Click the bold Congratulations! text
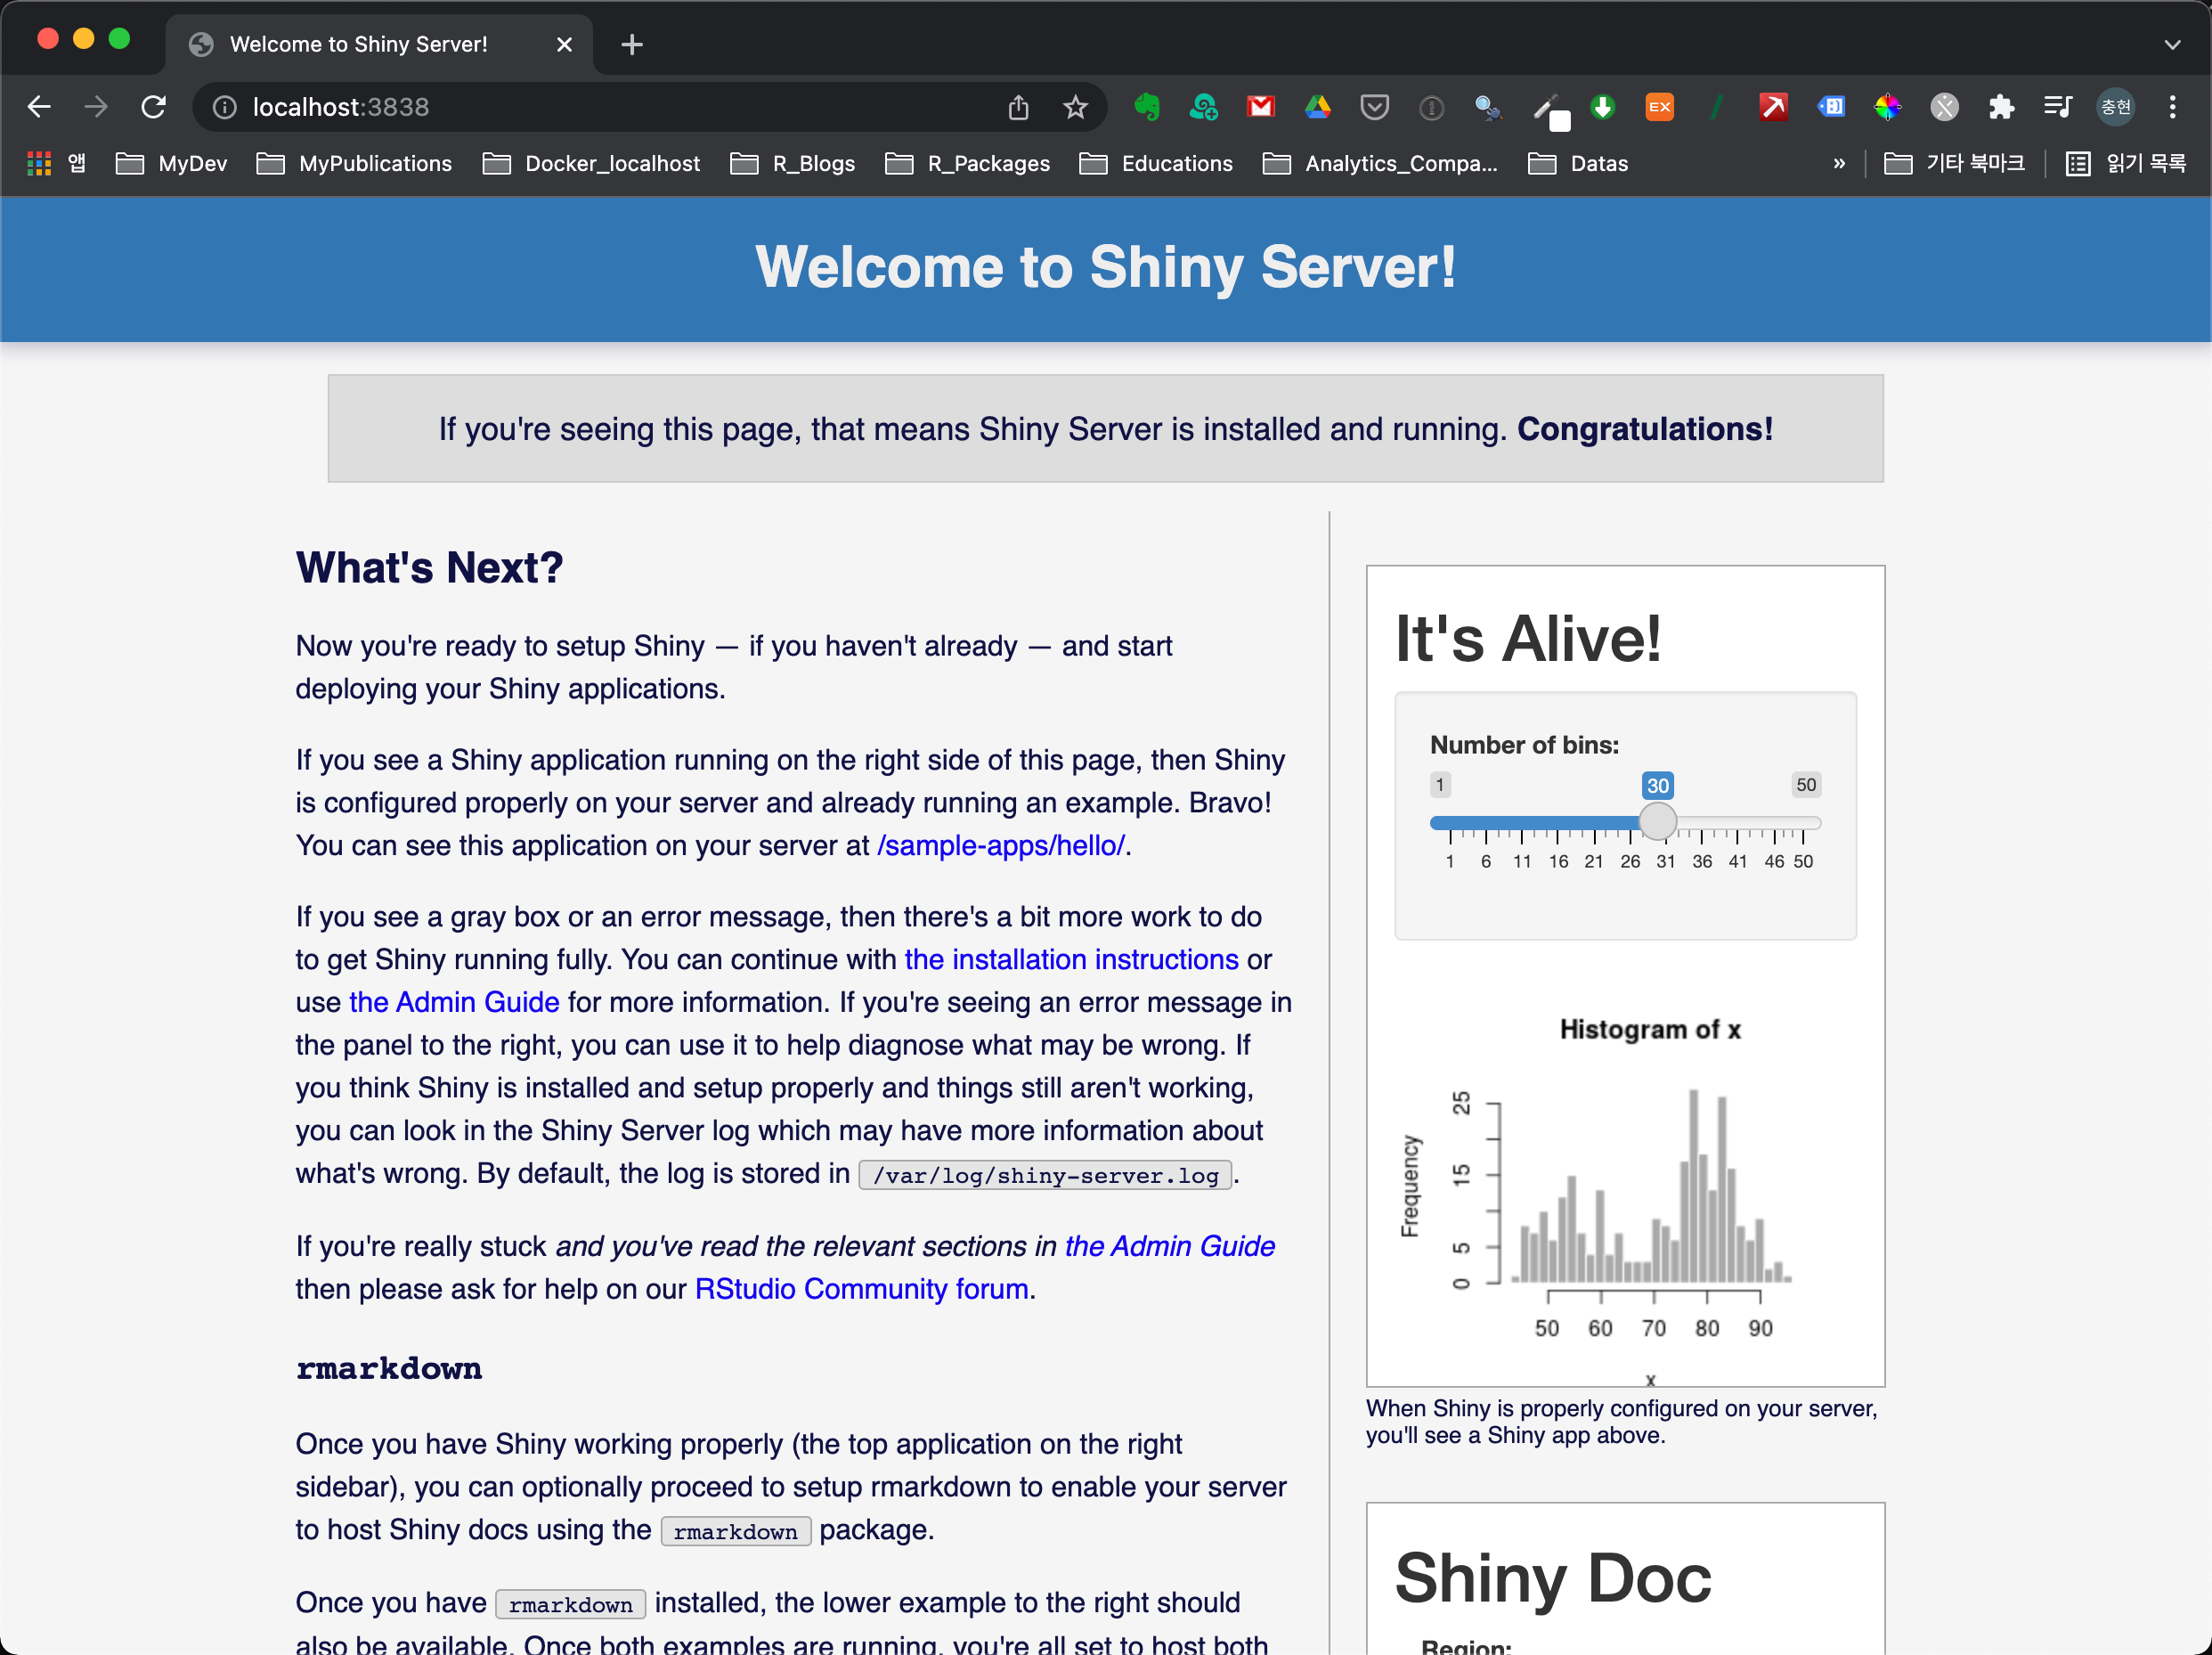2212x1655 pixels. pos(1644,430)
